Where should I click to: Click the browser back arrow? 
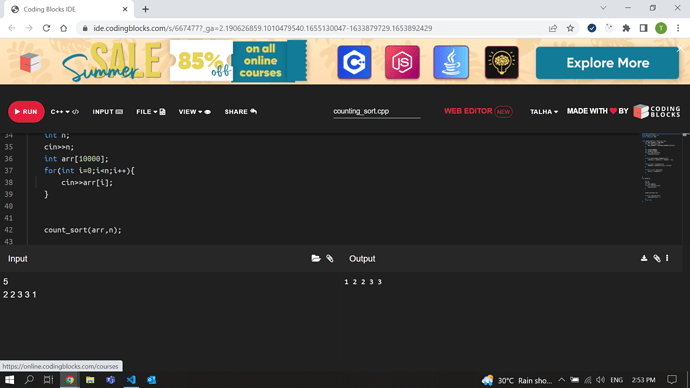[12, 28]
